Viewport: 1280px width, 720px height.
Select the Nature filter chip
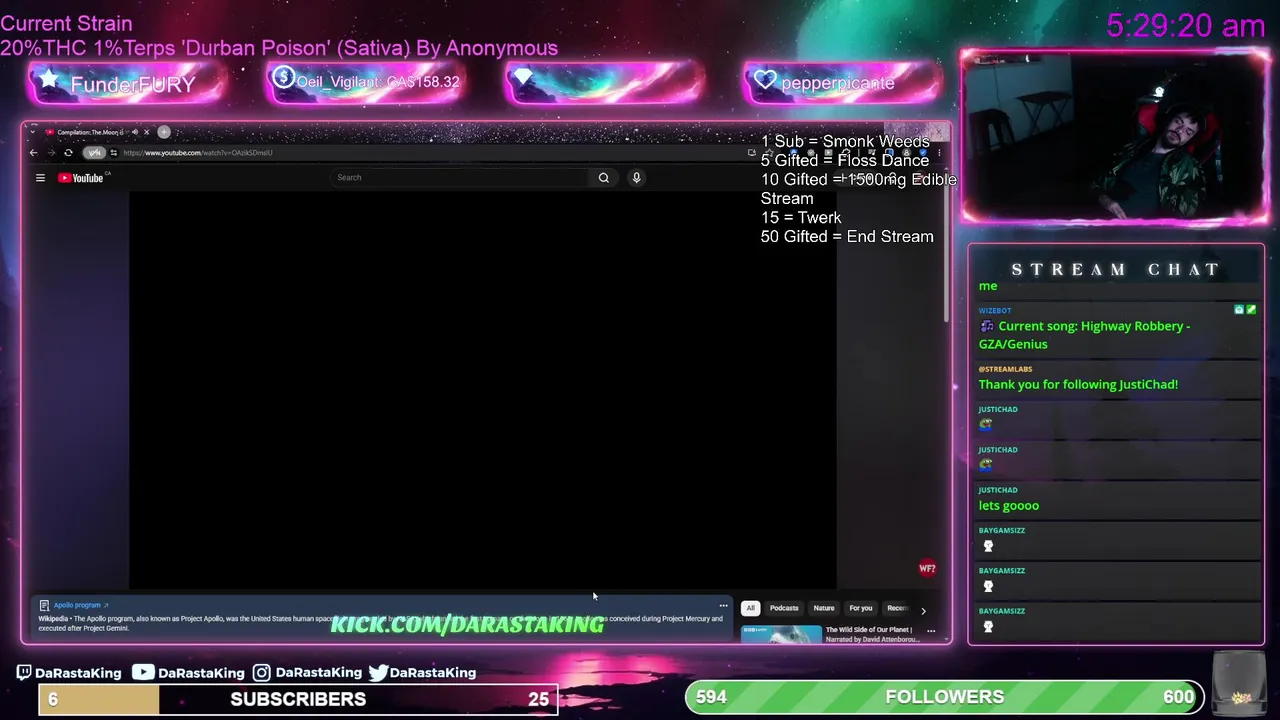point(824,608)
